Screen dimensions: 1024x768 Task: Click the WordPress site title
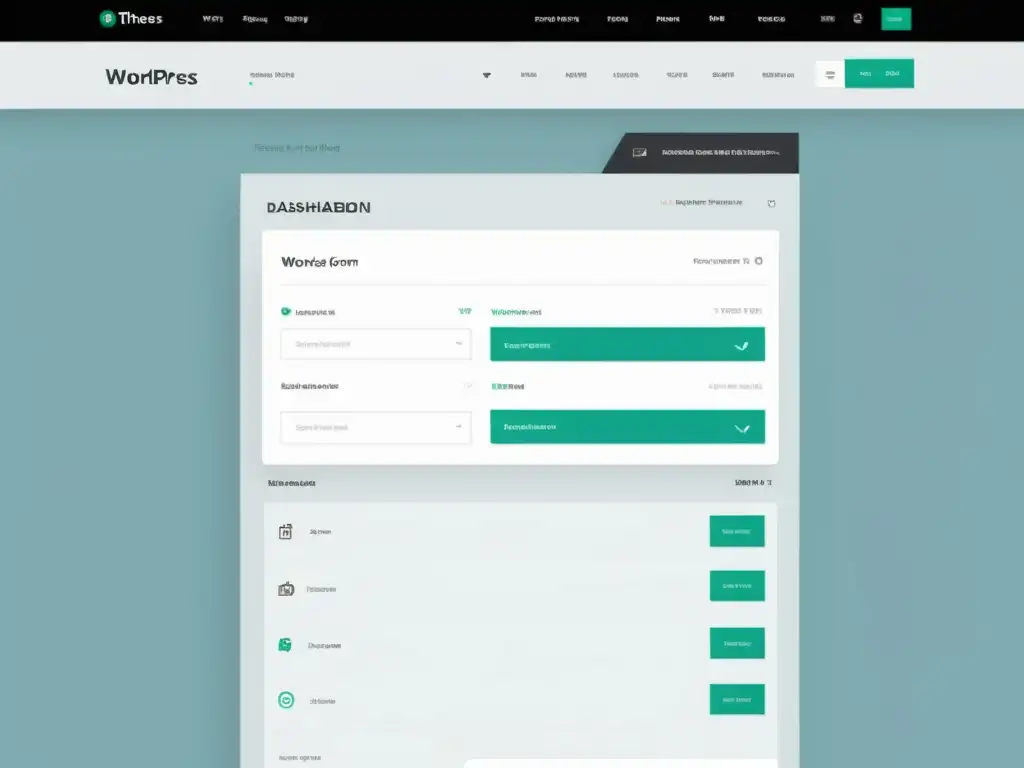tap(151, 77)
